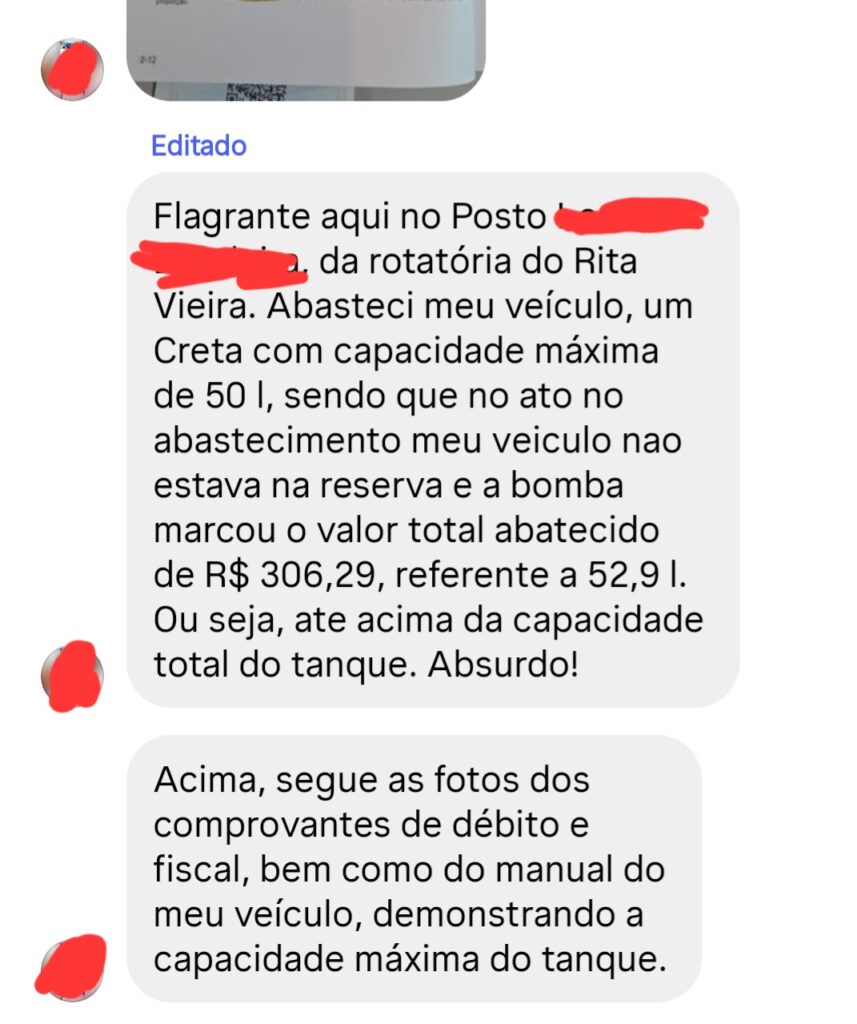857x1024 pixels.
Task: Tap the barcode area in the photo
Action: [x=256, y=92]
